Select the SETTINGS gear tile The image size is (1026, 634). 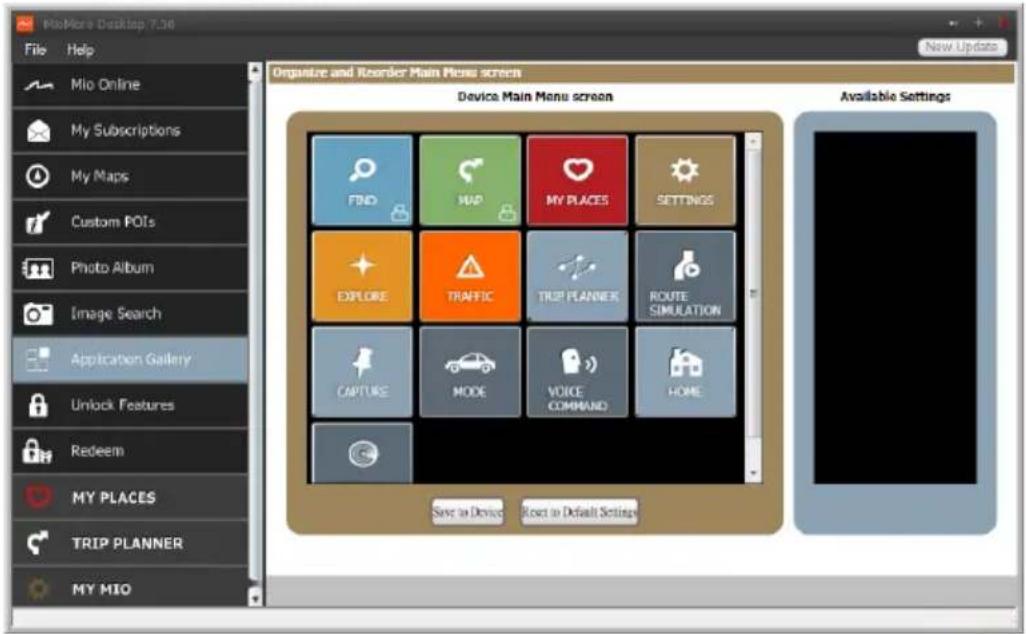685,180
